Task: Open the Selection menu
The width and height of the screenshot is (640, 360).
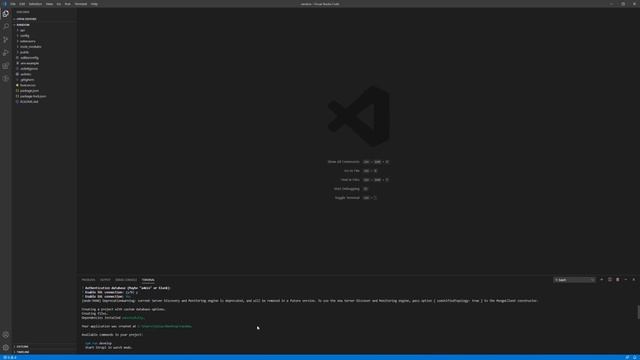Action: (x=36, y=4)
